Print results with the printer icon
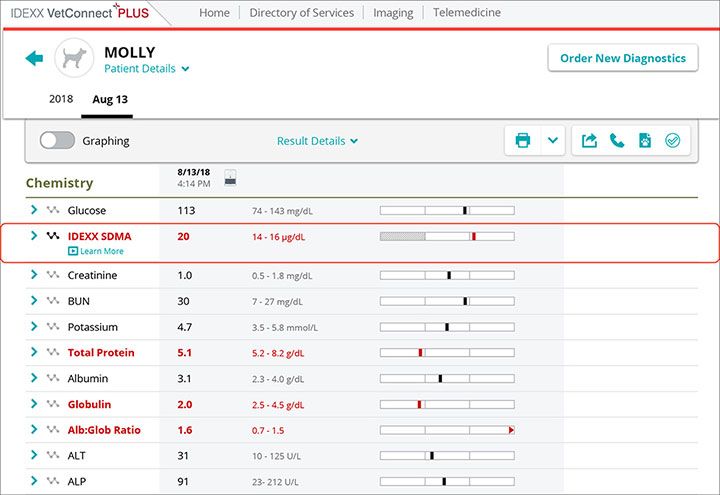 click(x=523, y=140)
